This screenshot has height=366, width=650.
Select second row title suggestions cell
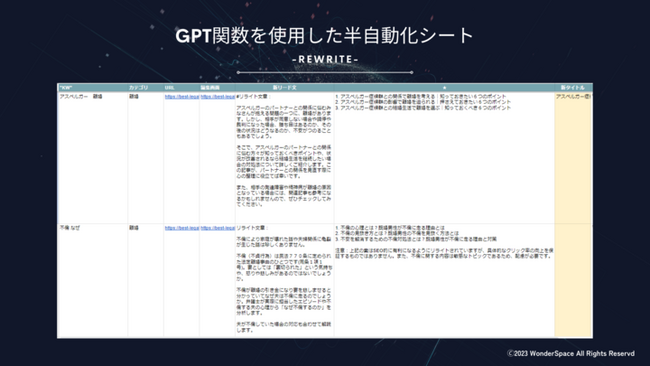coord(444,281)
